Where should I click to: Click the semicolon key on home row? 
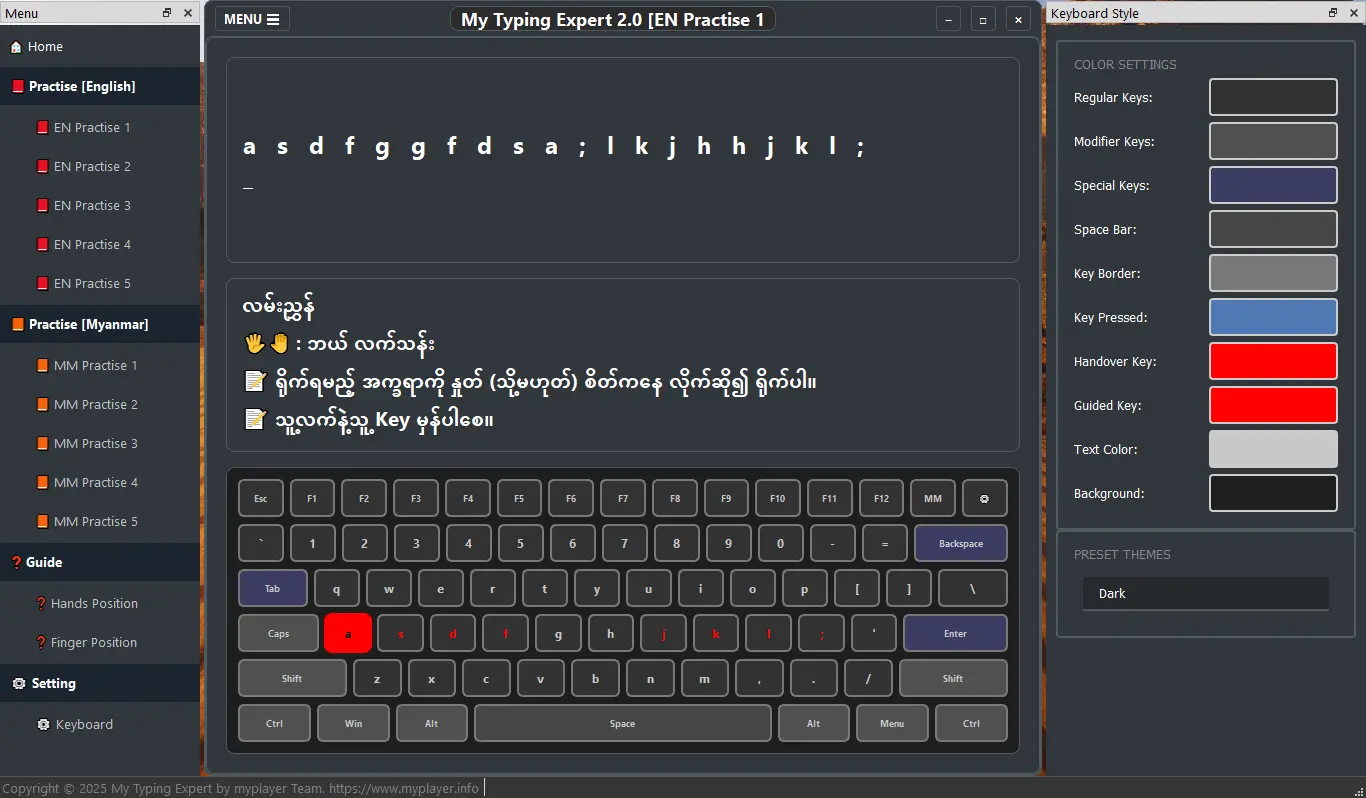click(x=823, y=633)
